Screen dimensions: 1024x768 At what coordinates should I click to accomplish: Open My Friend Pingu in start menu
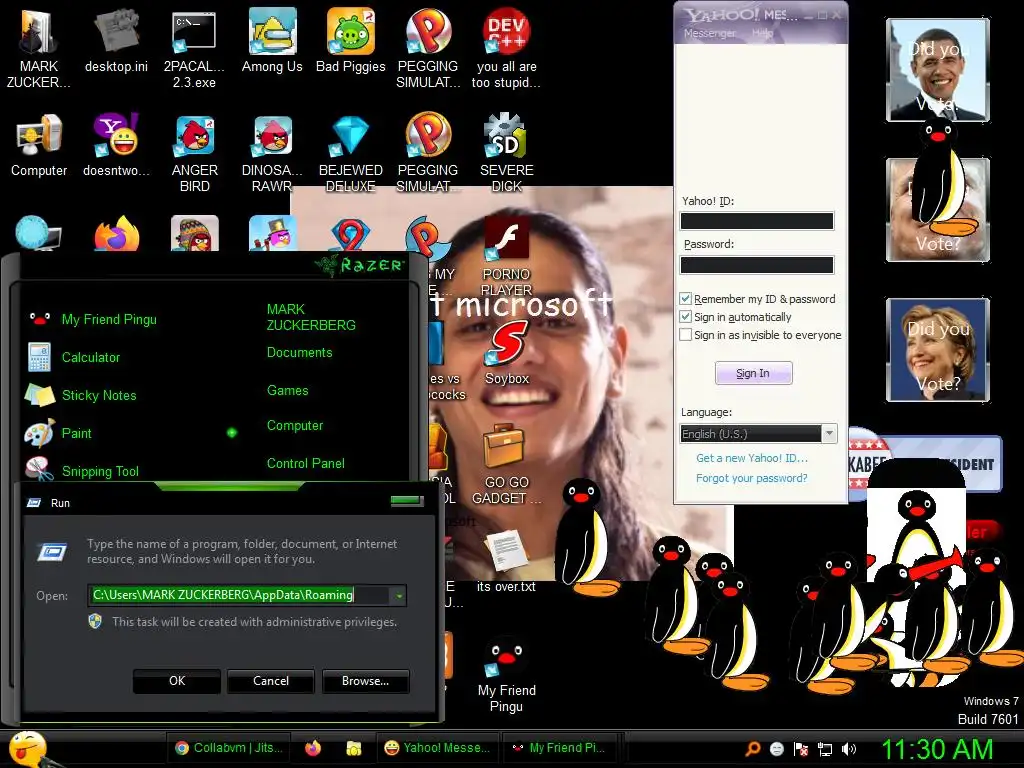pyautogui.click(x=109, y=319)
